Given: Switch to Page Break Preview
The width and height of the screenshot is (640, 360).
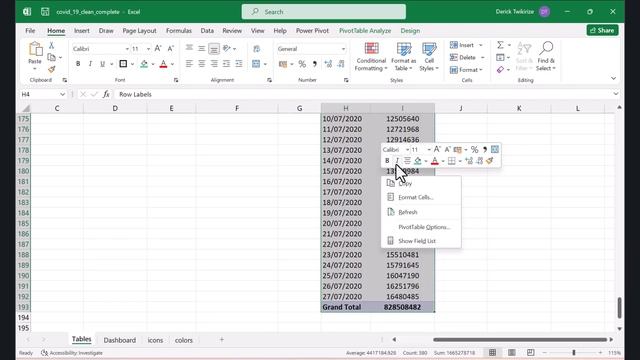Looking at the screenshot, I should (x=530, y=353).
